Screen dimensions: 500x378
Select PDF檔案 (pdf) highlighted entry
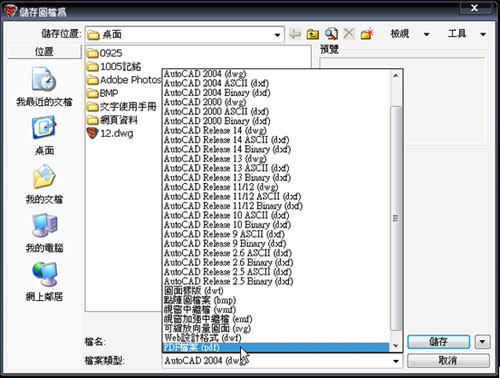pos(276,347)
